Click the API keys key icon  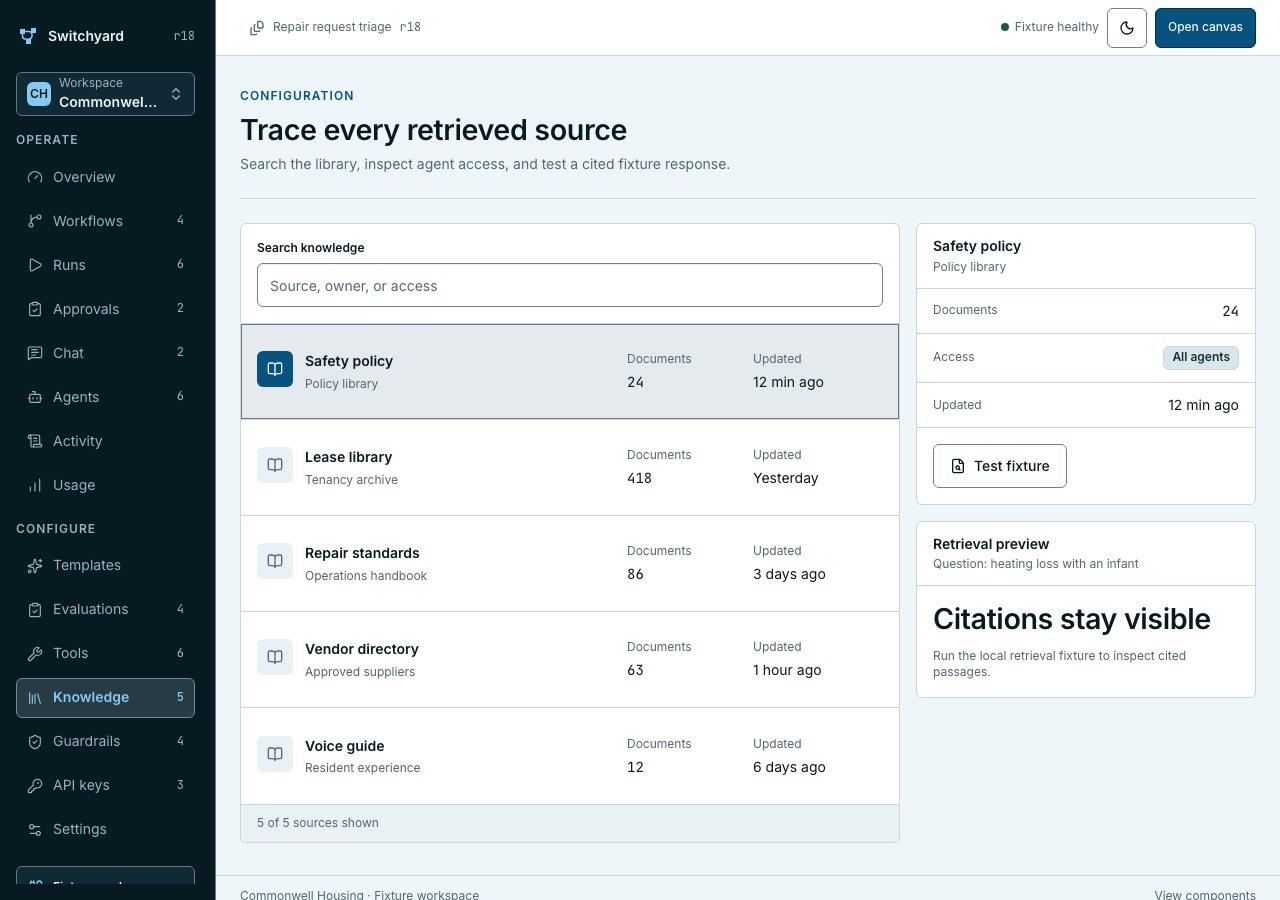click(35, 785)
